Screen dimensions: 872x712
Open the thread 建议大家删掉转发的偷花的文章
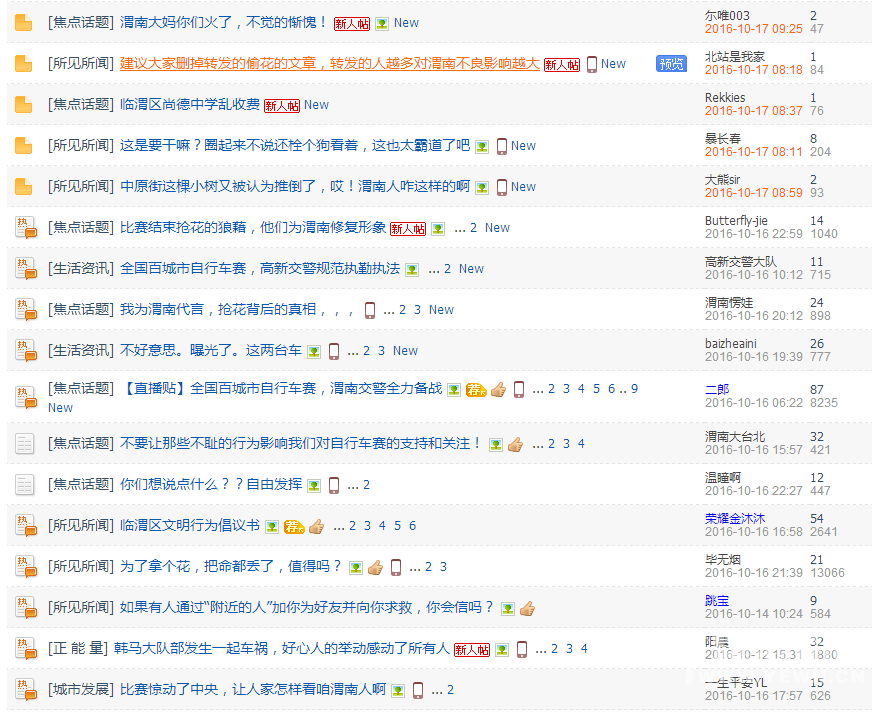[x=330, y=63]
